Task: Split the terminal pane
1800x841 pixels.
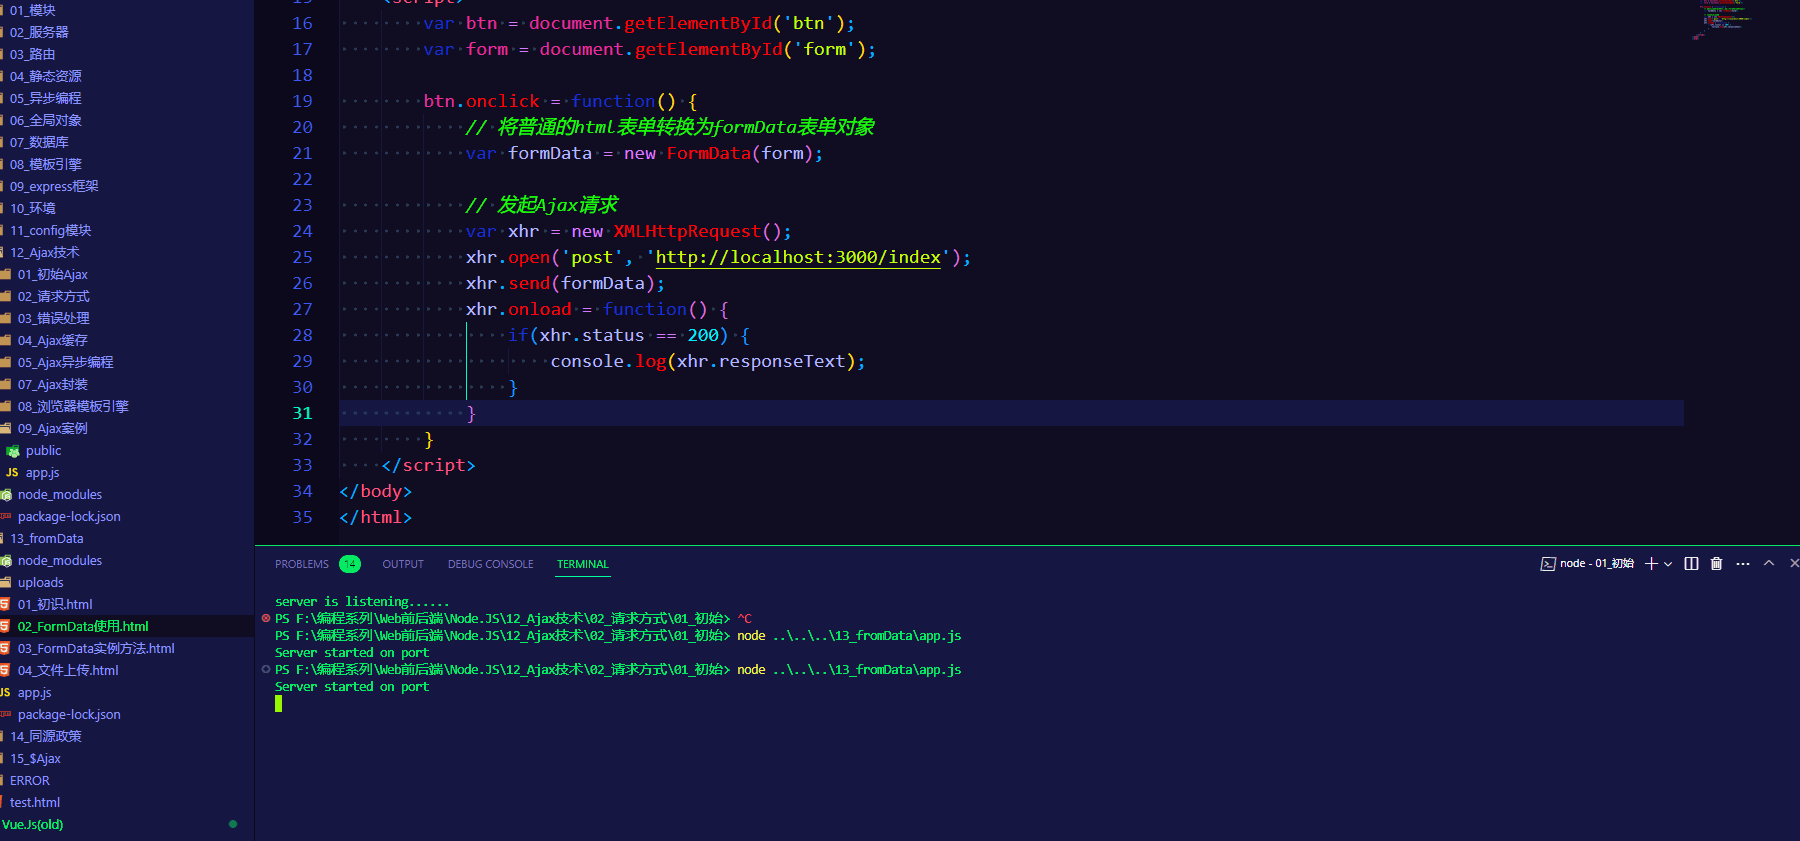Action: [x=1691, y=564]
